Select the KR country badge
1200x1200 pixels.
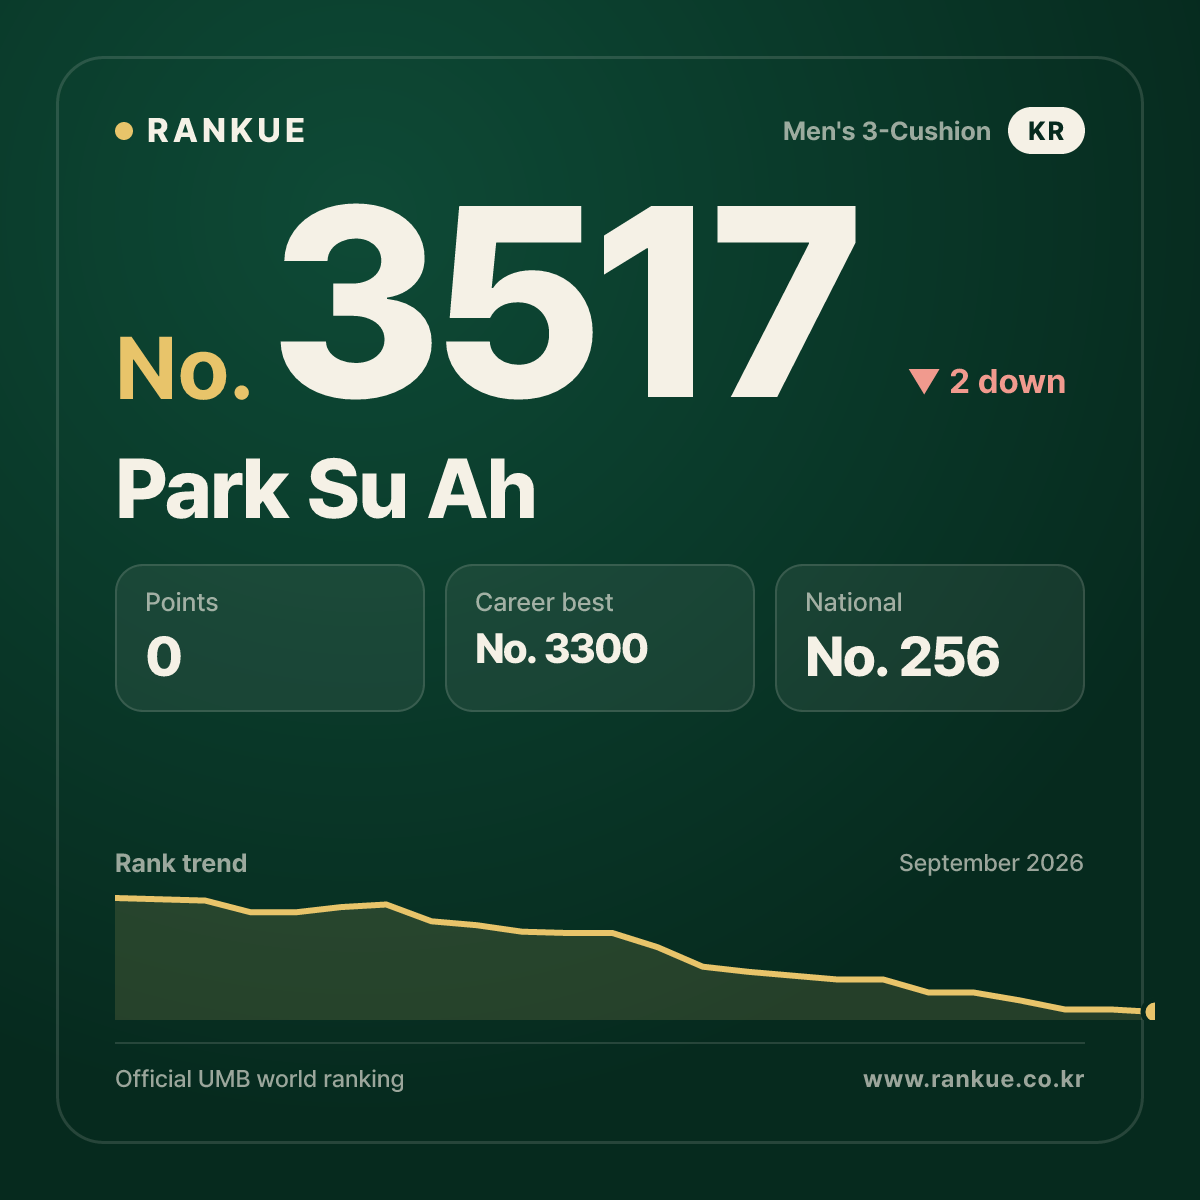click(x=1046, y=131)
